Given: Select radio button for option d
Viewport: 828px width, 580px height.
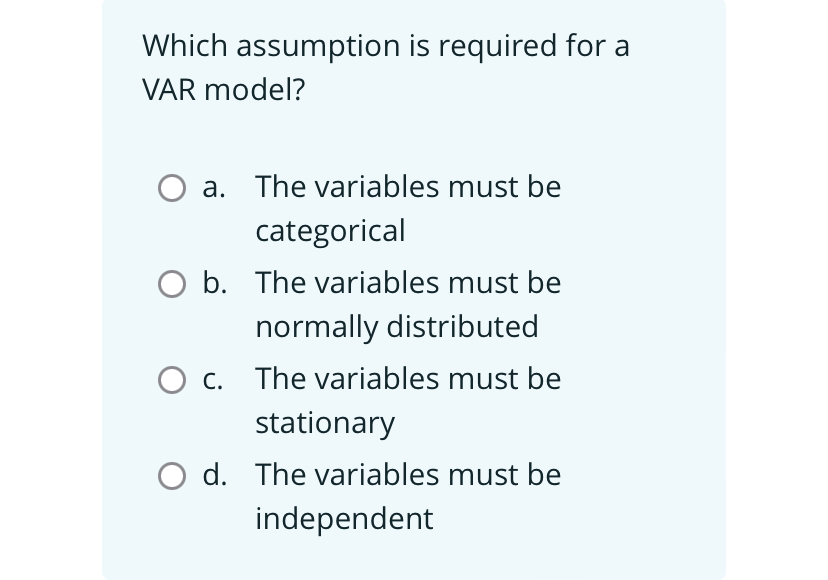Looking at the screenshot, I should click(x=172, y=476).
